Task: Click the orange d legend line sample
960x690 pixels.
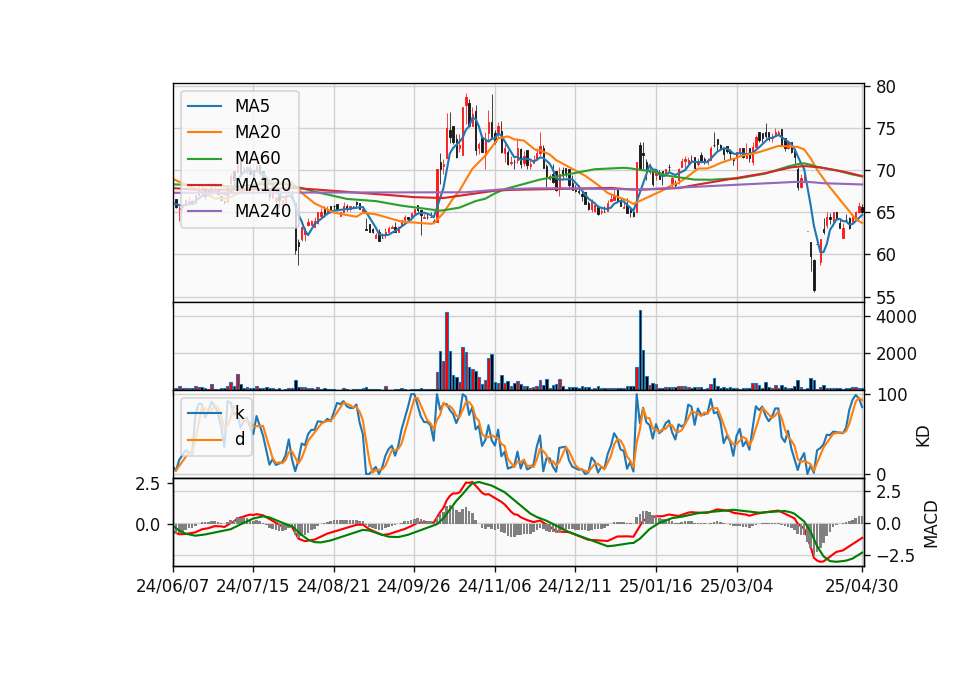Action: pyautogui.click(x=204, y=440)
